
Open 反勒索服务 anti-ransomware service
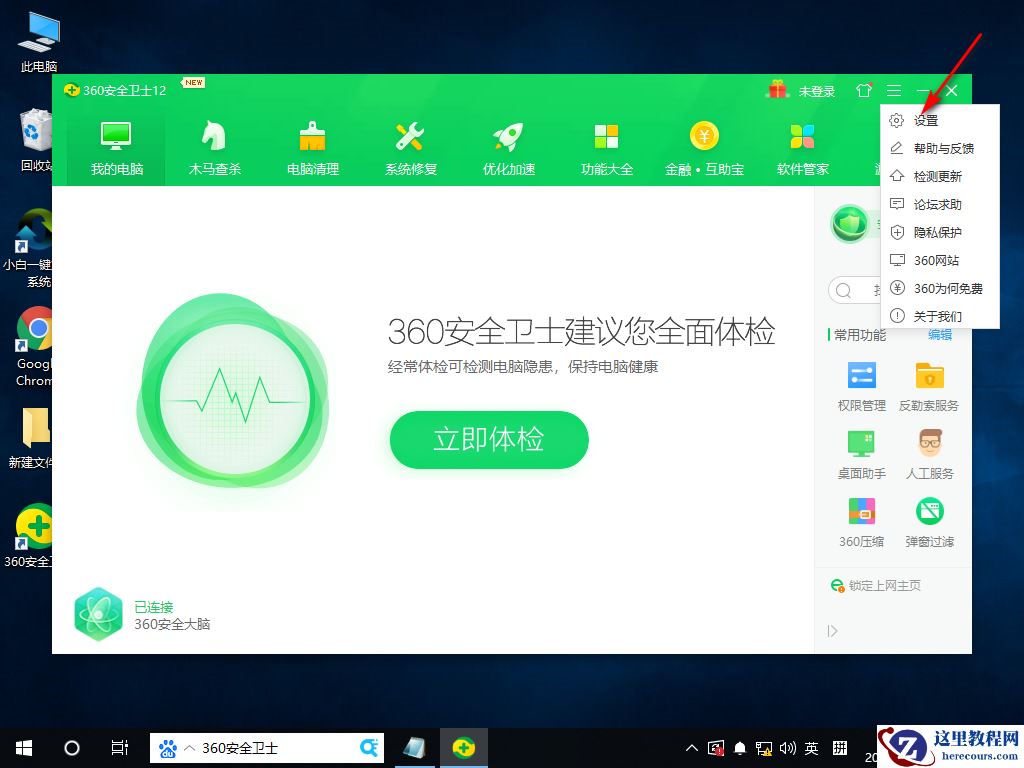click(929, 385)
